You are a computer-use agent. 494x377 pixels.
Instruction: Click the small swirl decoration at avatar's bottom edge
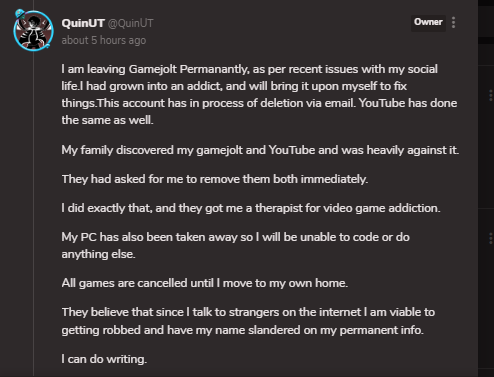click(x=48, y=46)
